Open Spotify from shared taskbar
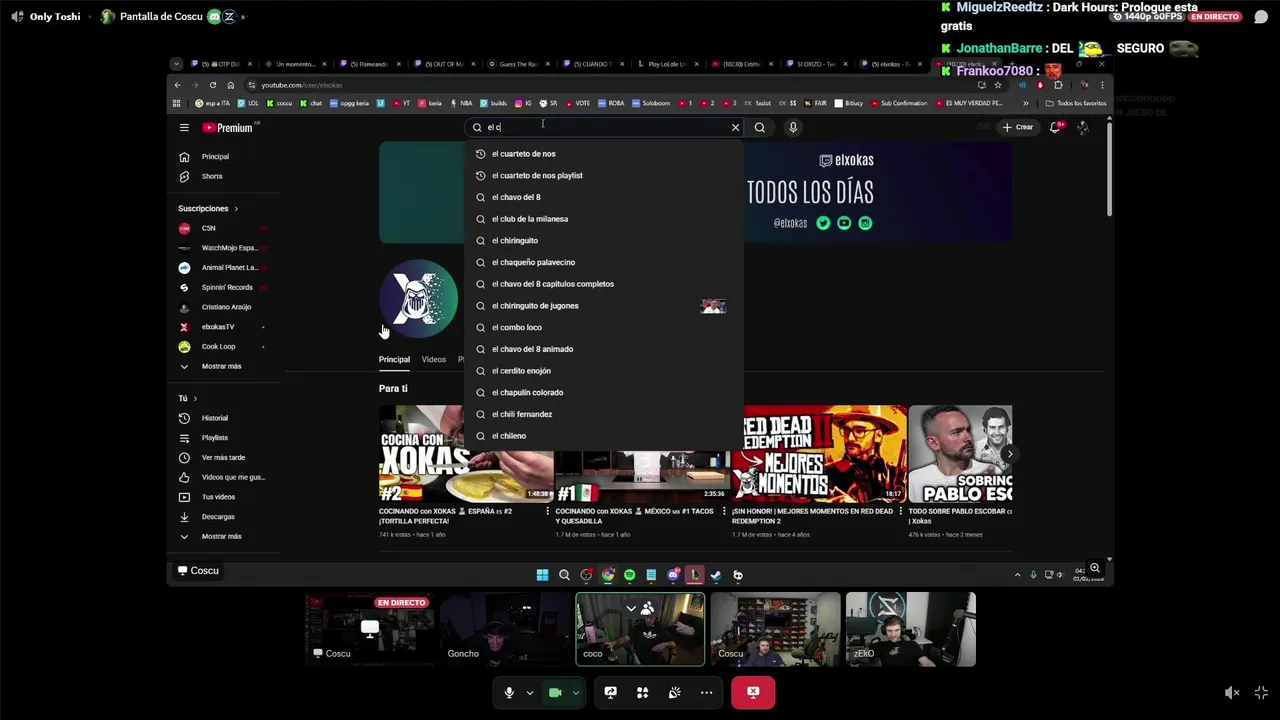The image size is (1280, 720). pyautogui.click(x=630, y=575)
